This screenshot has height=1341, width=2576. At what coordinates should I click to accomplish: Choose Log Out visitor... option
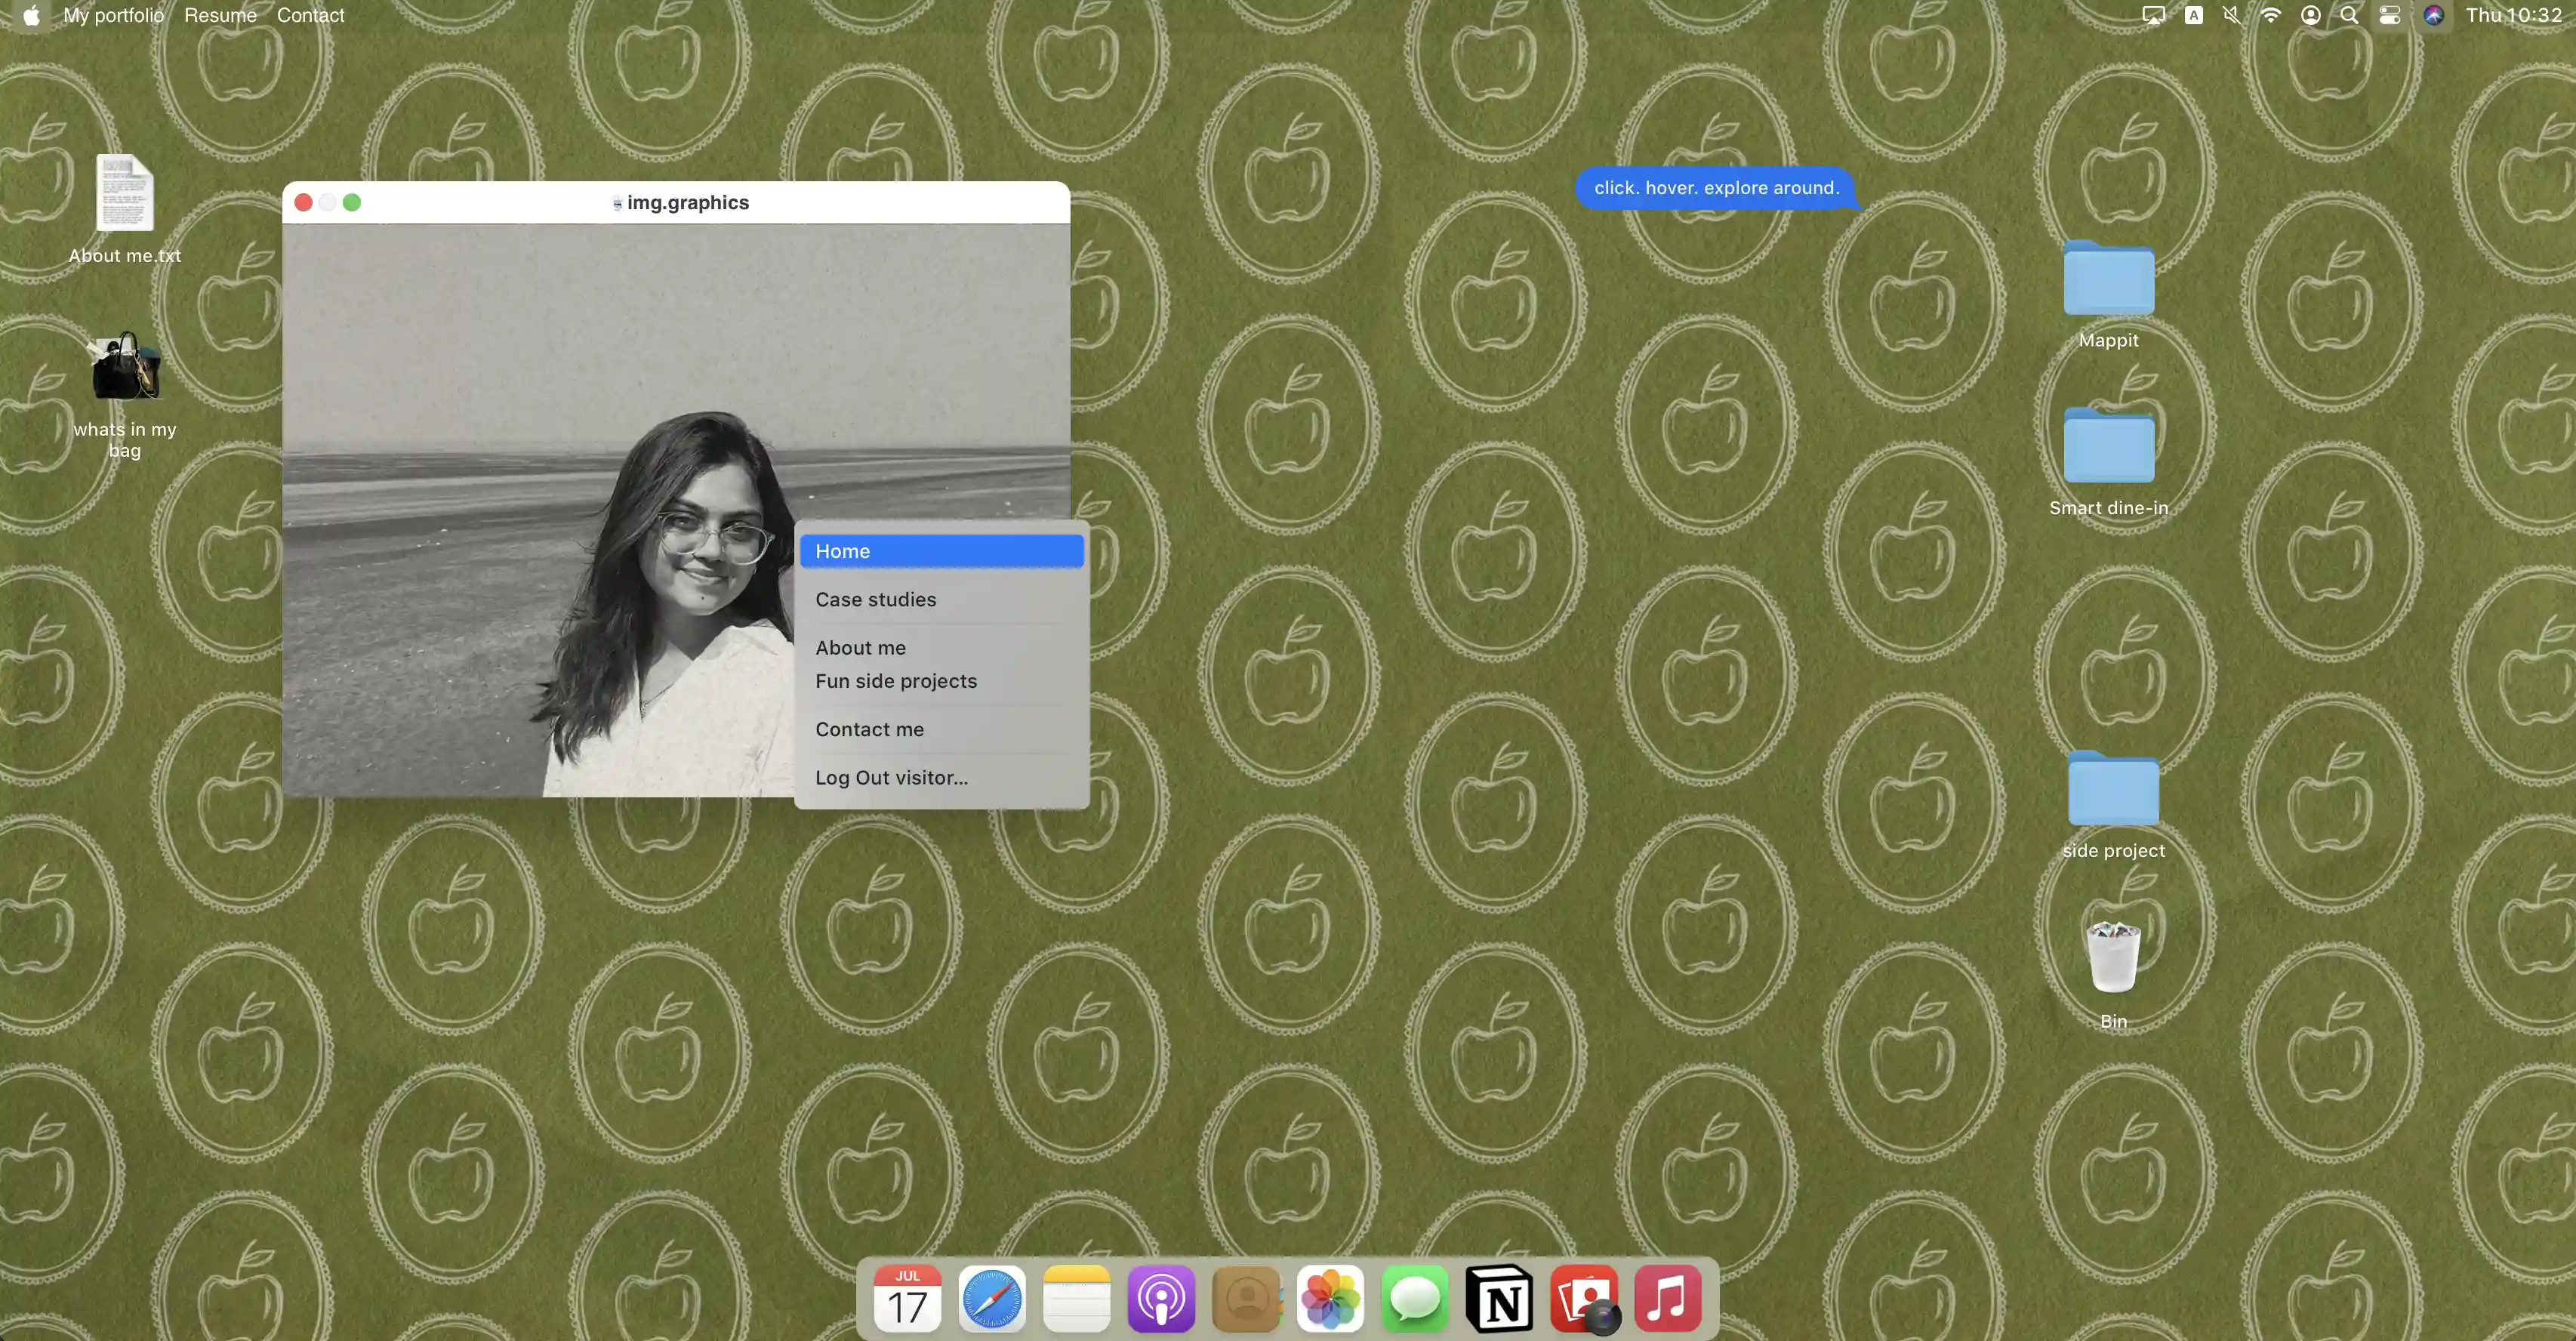point(941,777)
